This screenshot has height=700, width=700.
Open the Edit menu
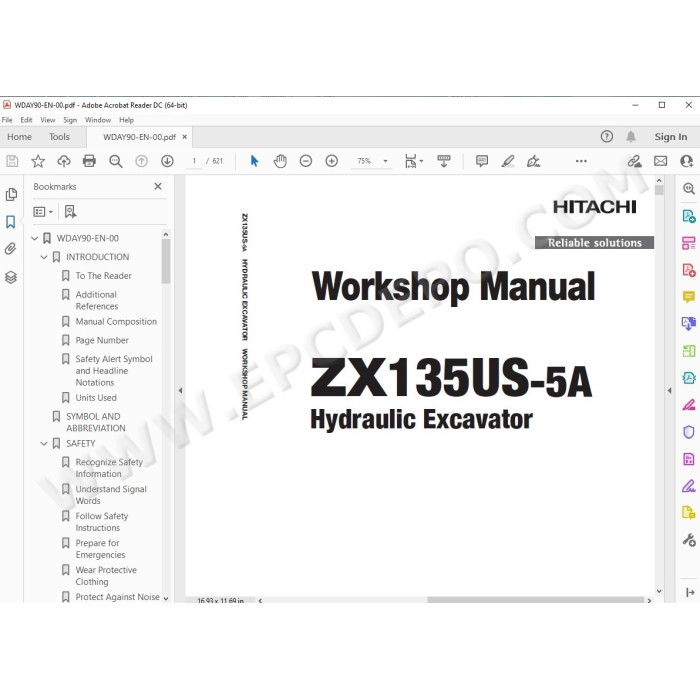point(26,120)
